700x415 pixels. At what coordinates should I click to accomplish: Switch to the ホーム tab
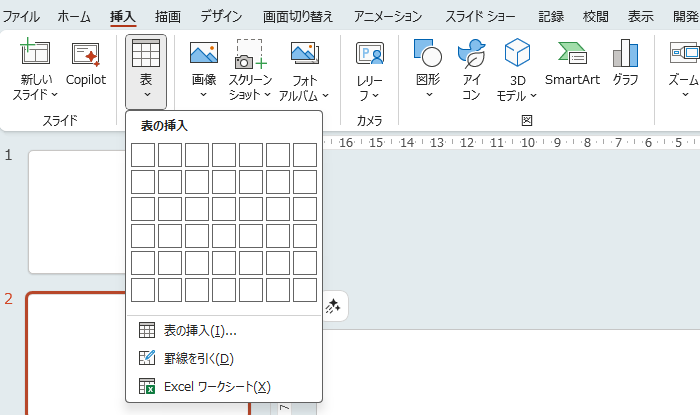coord(74,16)
